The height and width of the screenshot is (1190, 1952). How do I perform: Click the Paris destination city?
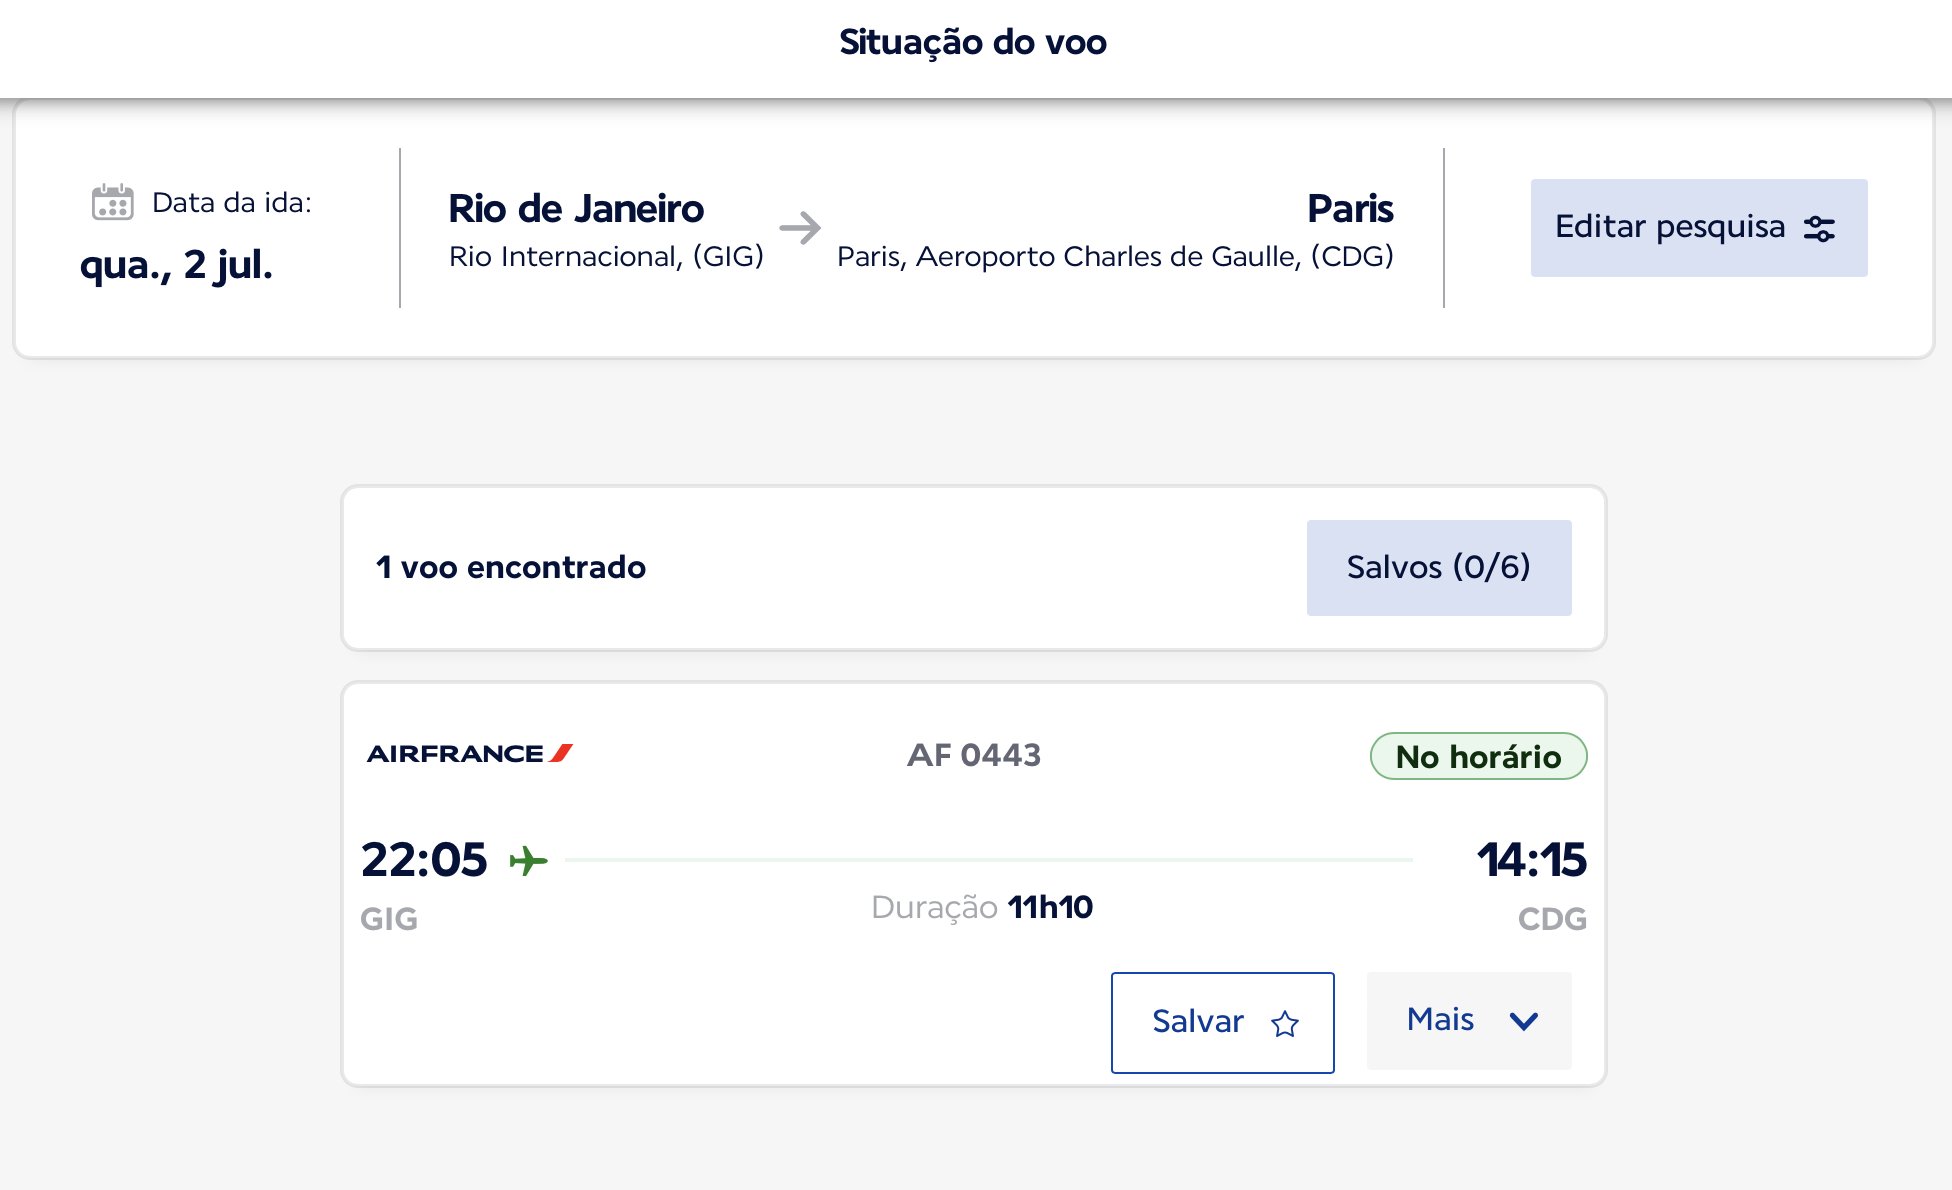(x=1350, y=209)
